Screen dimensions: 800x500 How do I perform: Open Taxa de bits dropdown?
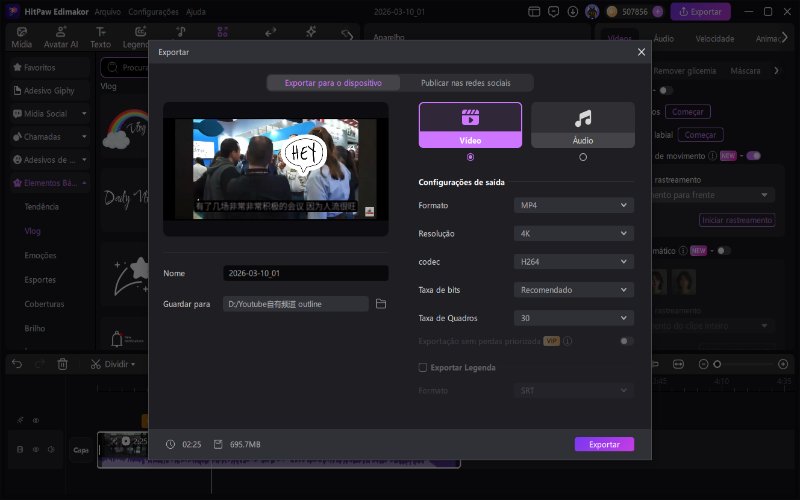(x=573, y=289)
